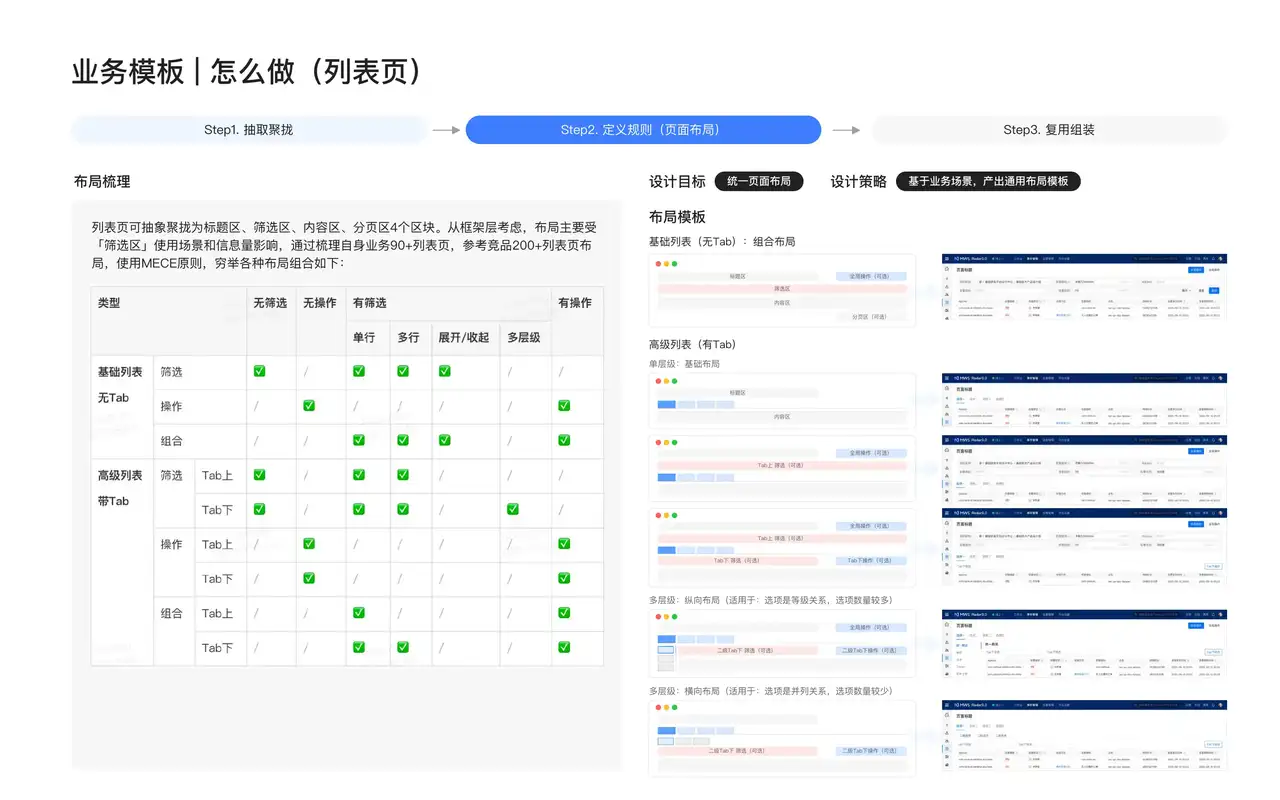Click the 有筛选 column header
1280x800 pixels.
(449, 303)
